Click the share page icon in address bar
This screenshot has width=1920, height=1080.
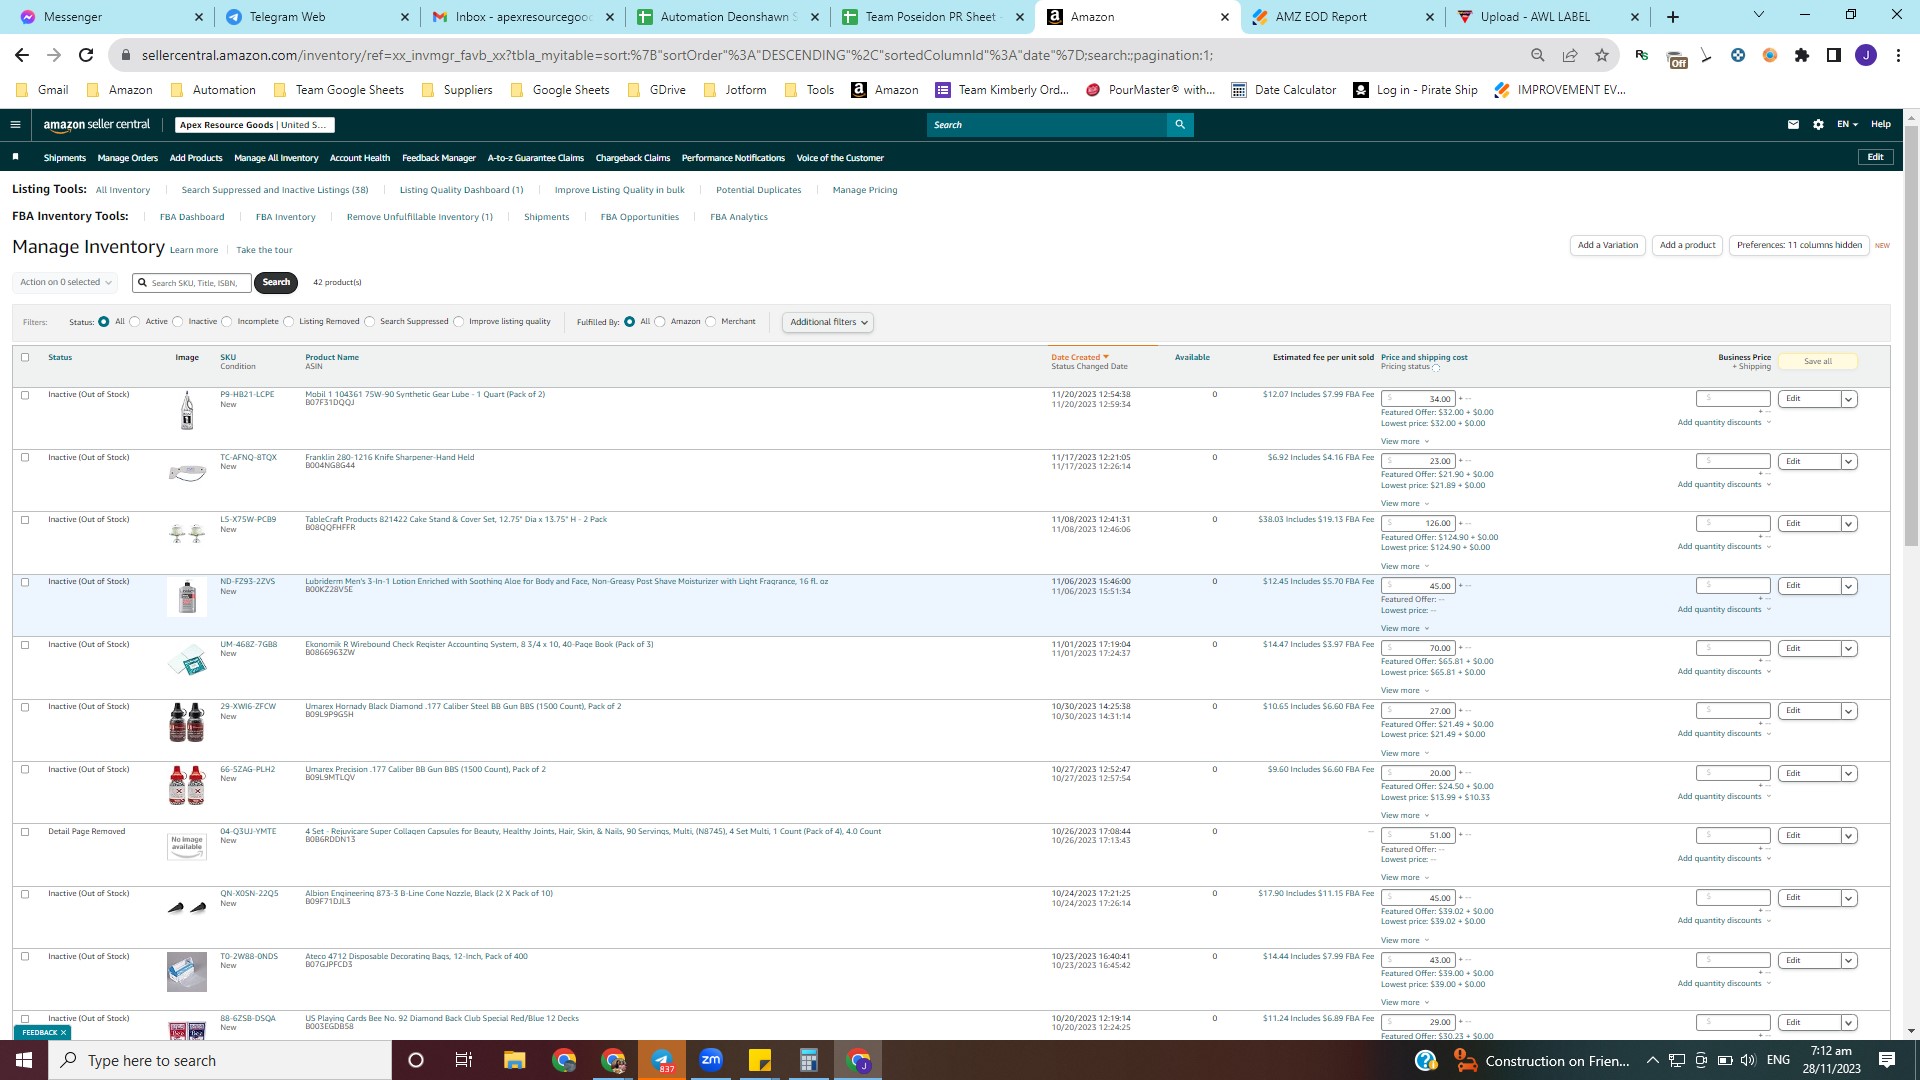(1570, 55)
